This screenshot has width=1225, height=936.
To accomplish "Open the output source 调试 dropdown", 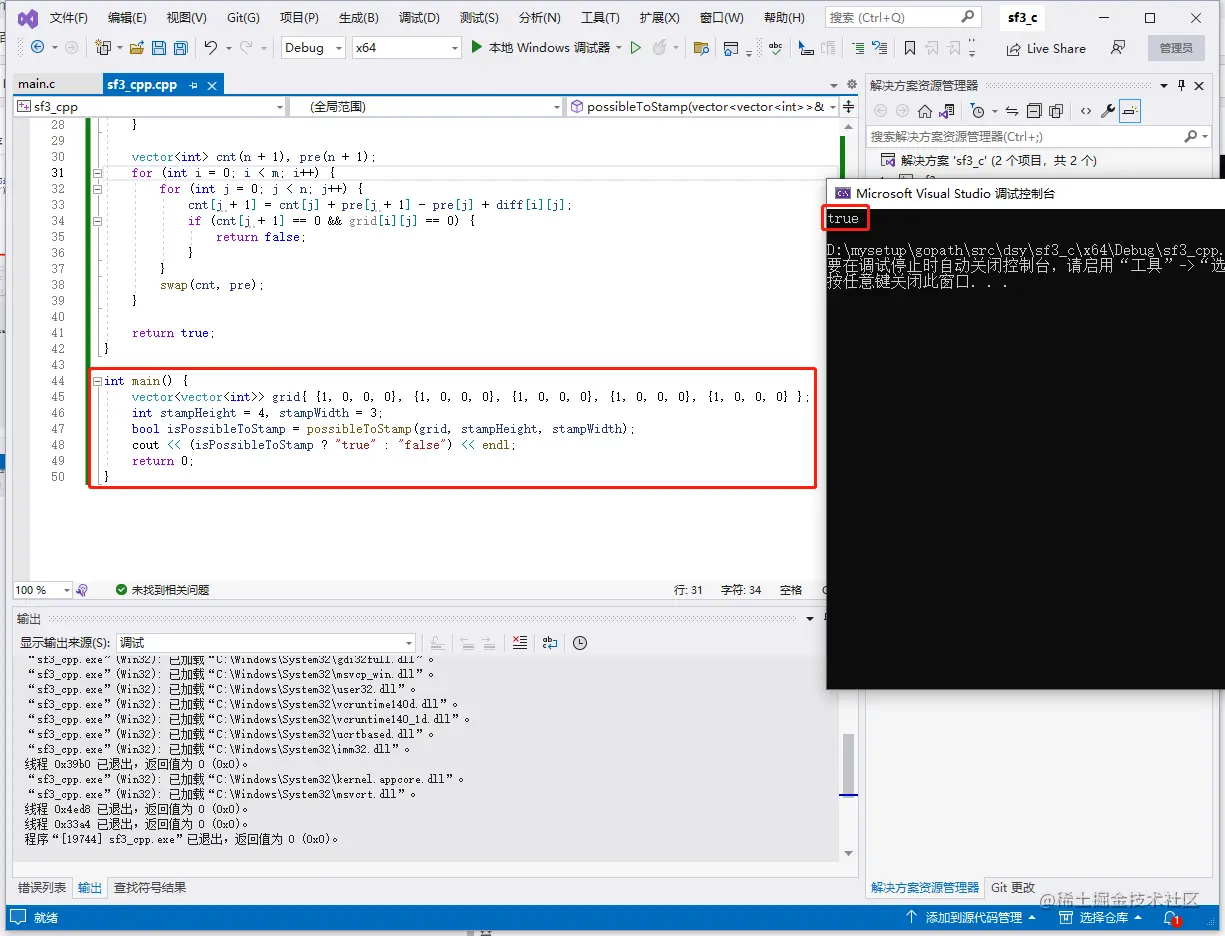I will 265,642.
